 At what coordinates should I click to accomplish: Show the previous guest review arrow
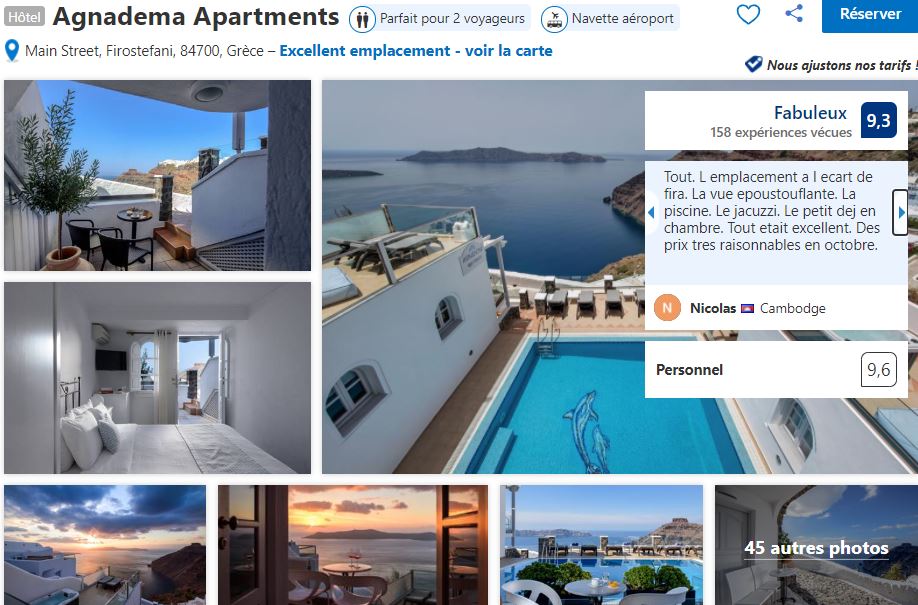[652, 213]
